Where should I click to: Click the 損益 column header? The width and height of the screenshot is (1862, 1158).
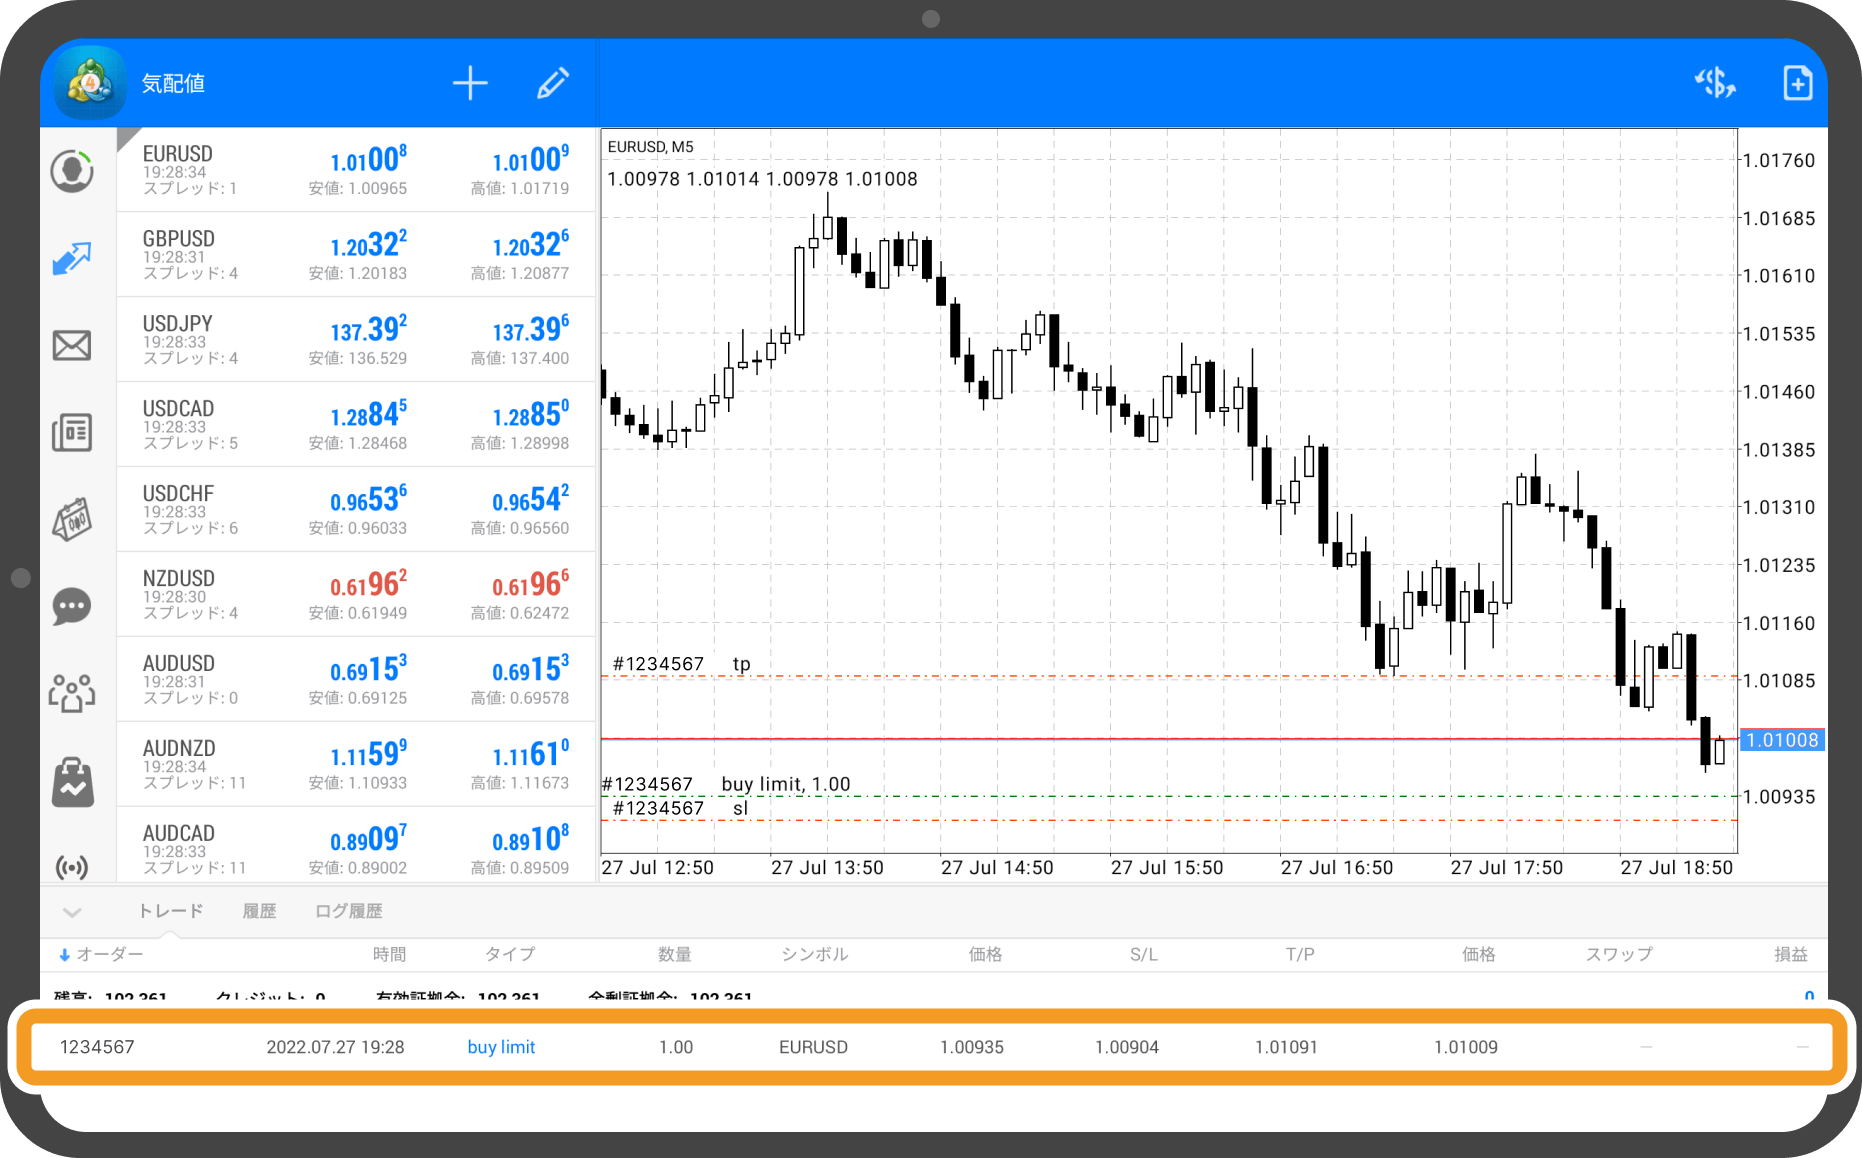(x=1790, y=954)
